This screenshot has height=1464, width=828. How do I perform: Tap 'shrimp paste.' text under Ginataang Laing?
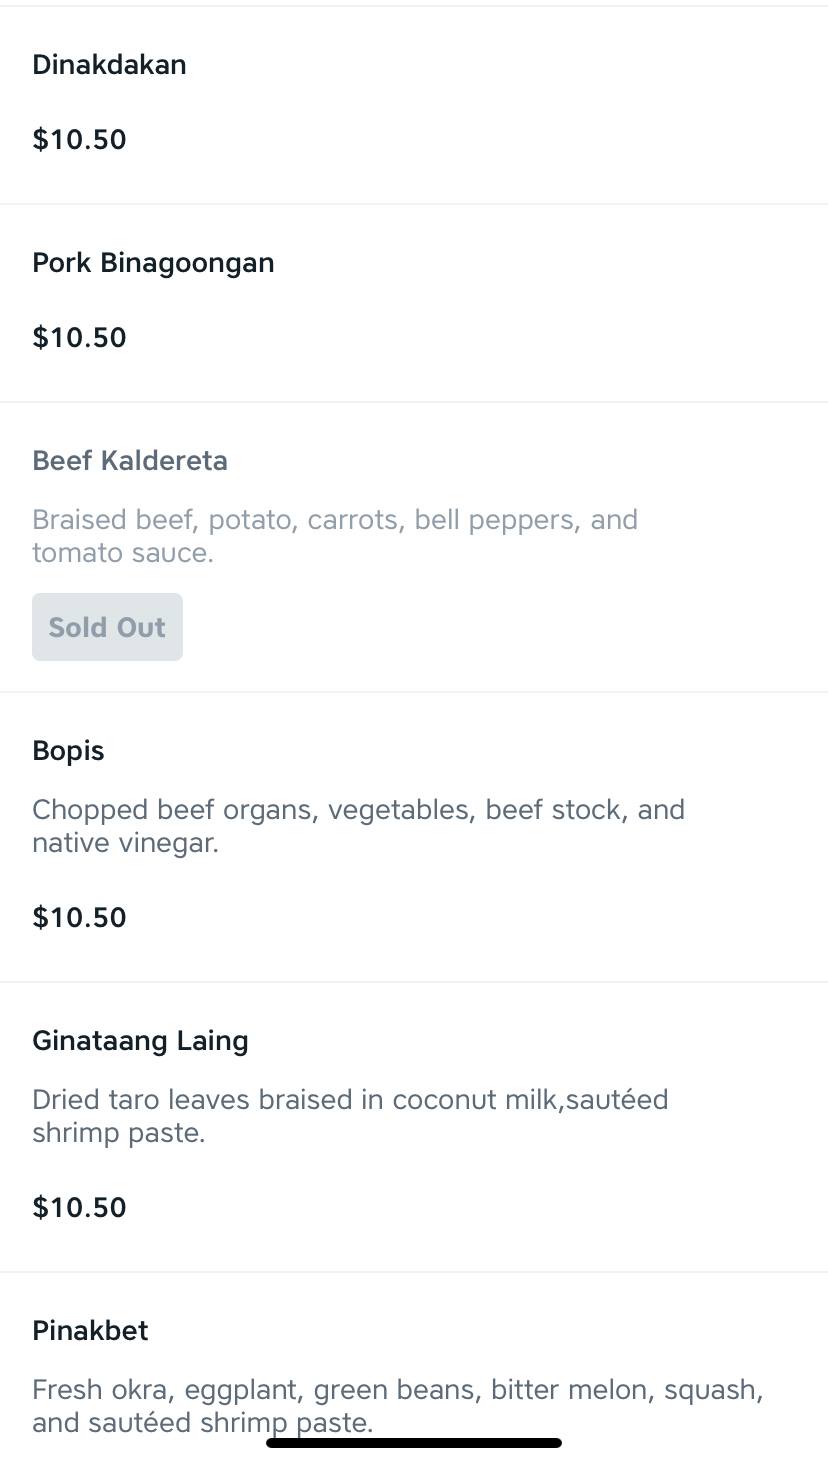pyautogui.click(x=118, y=1133)
